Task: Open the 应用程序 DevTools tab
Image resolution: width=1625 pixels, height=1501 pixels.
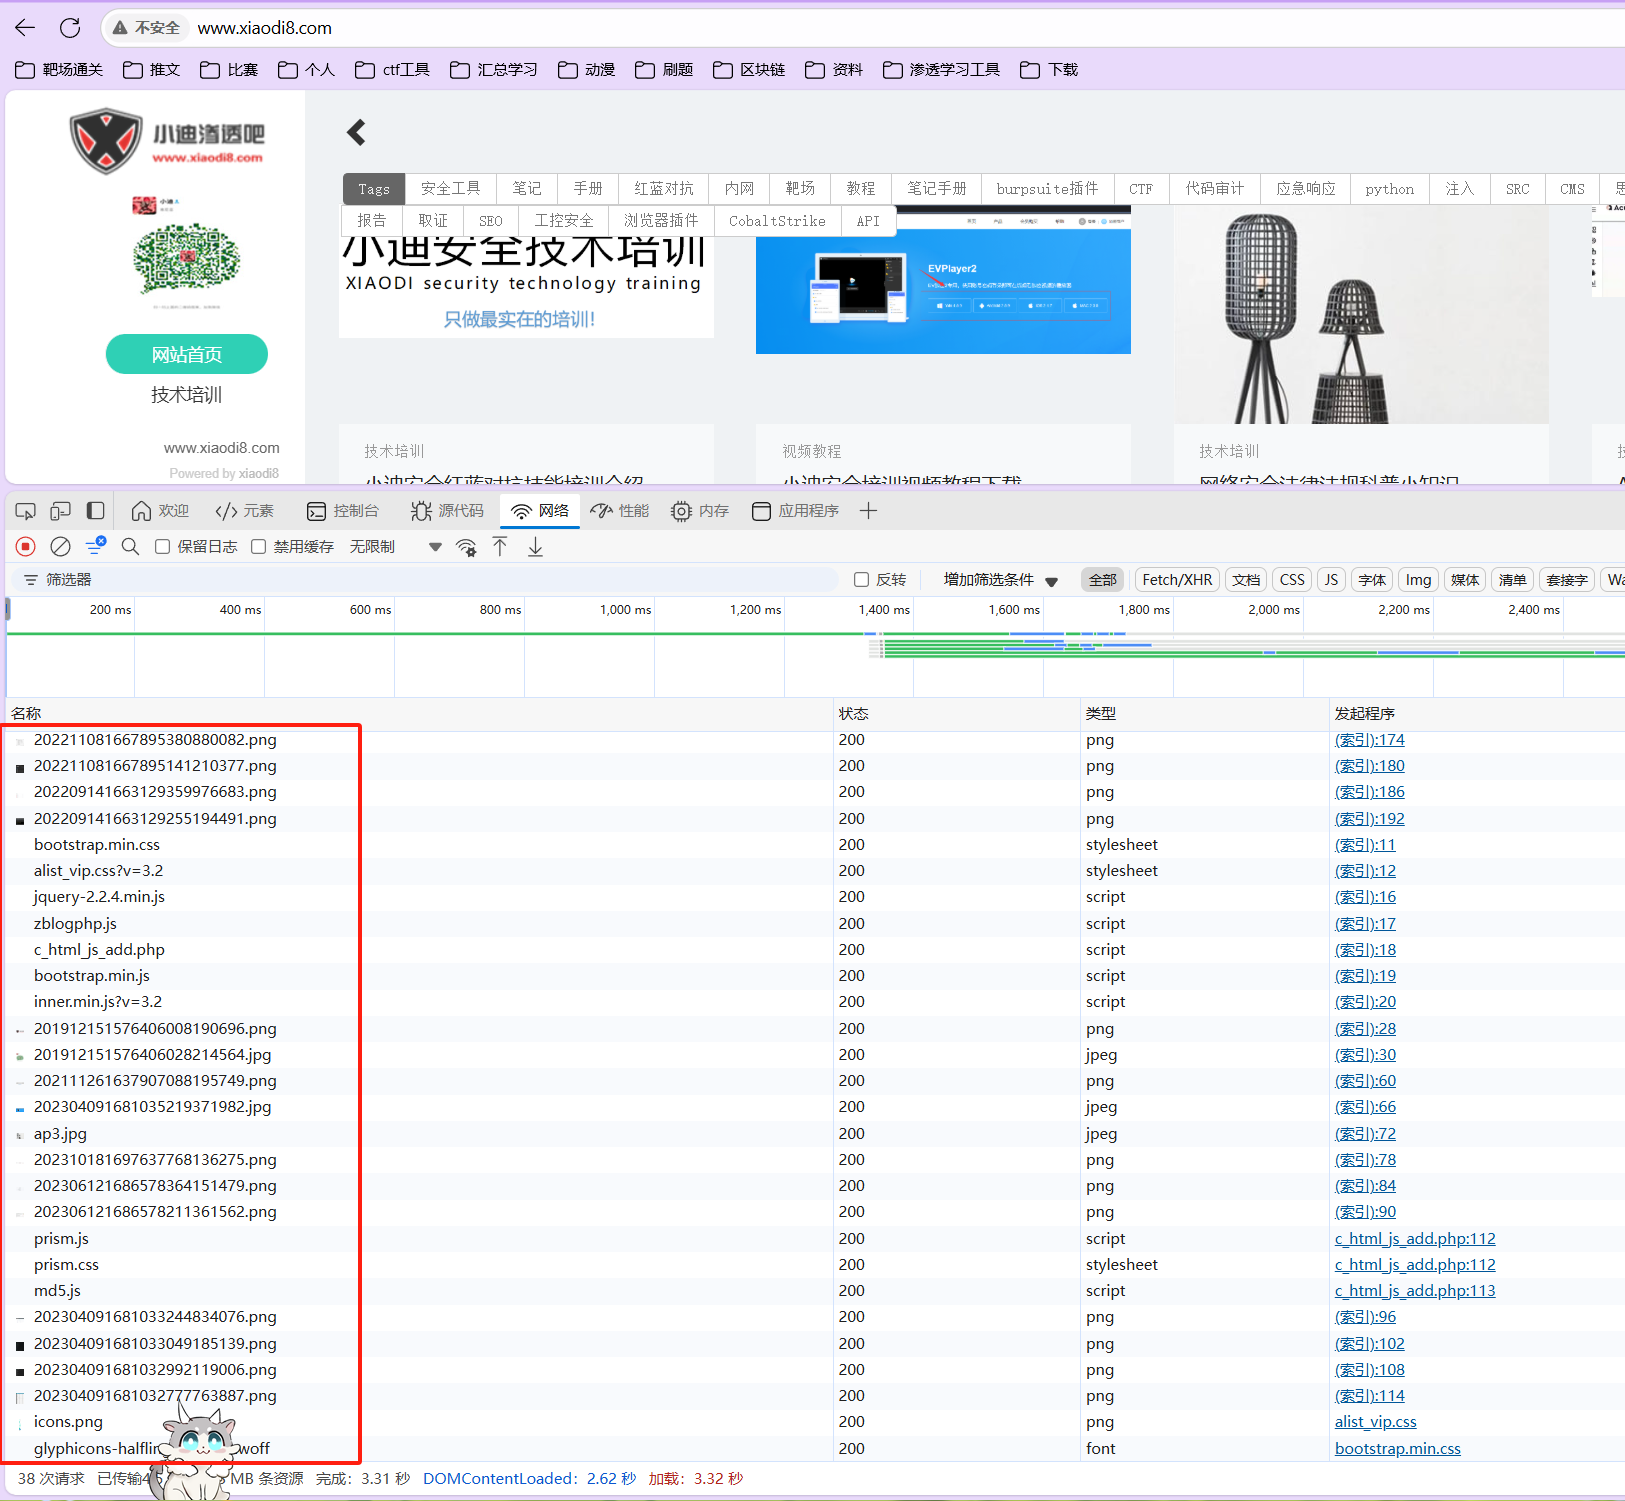Action: click(796, 511)
